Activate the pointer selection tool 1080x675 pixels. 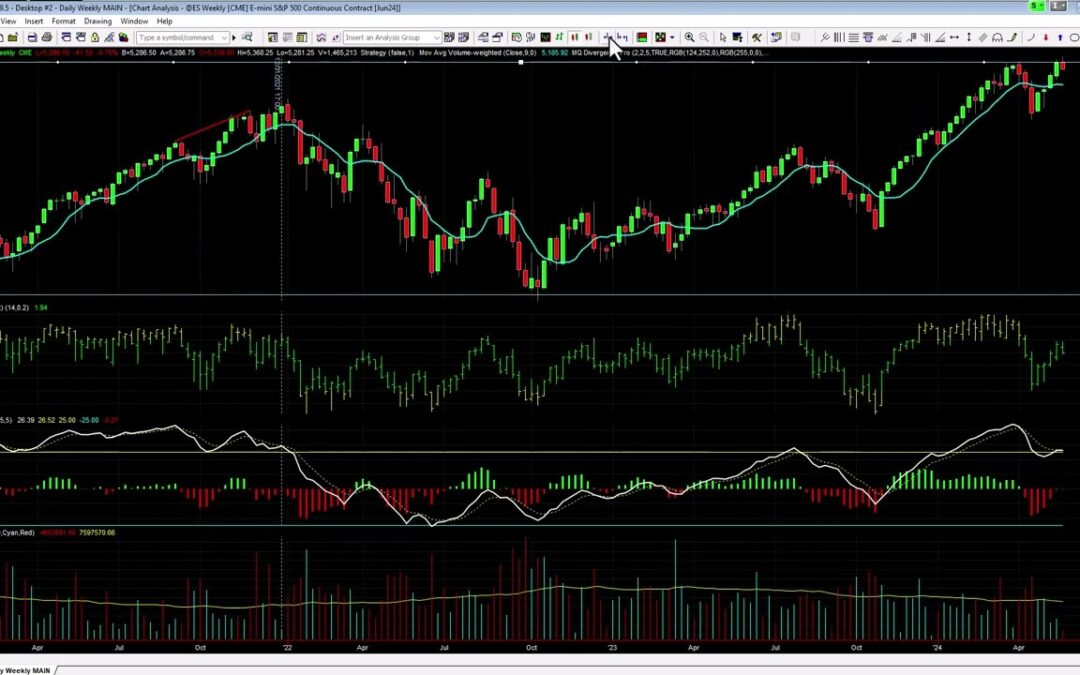pos(722,37)
